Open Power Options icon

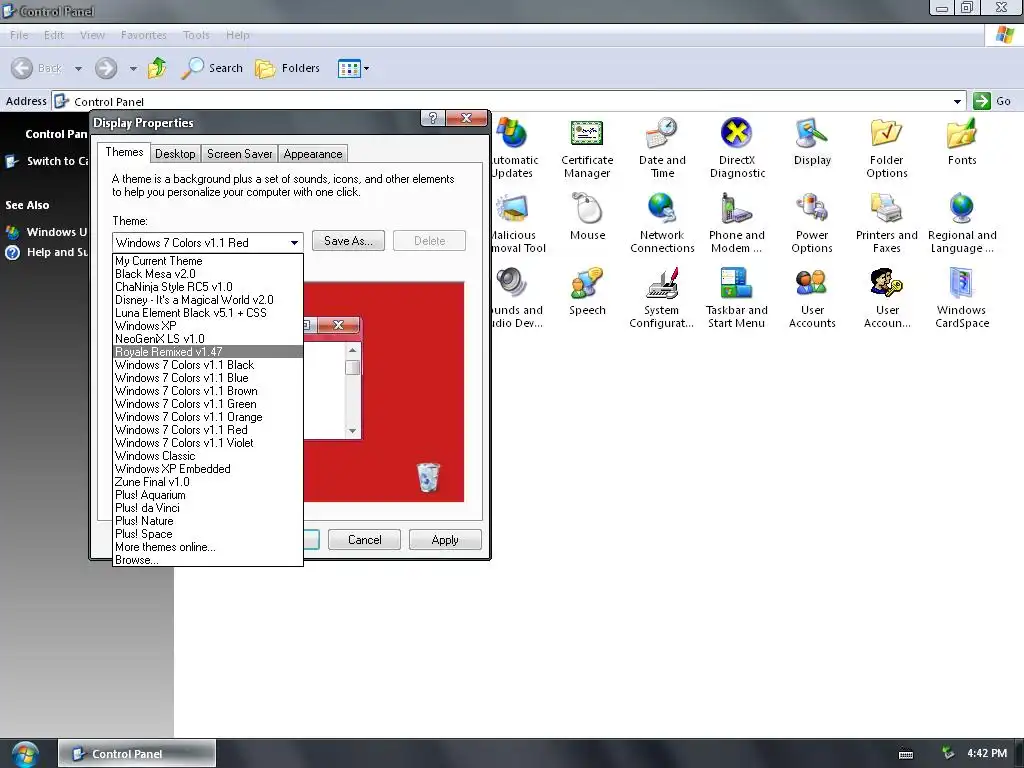point(812,223)
